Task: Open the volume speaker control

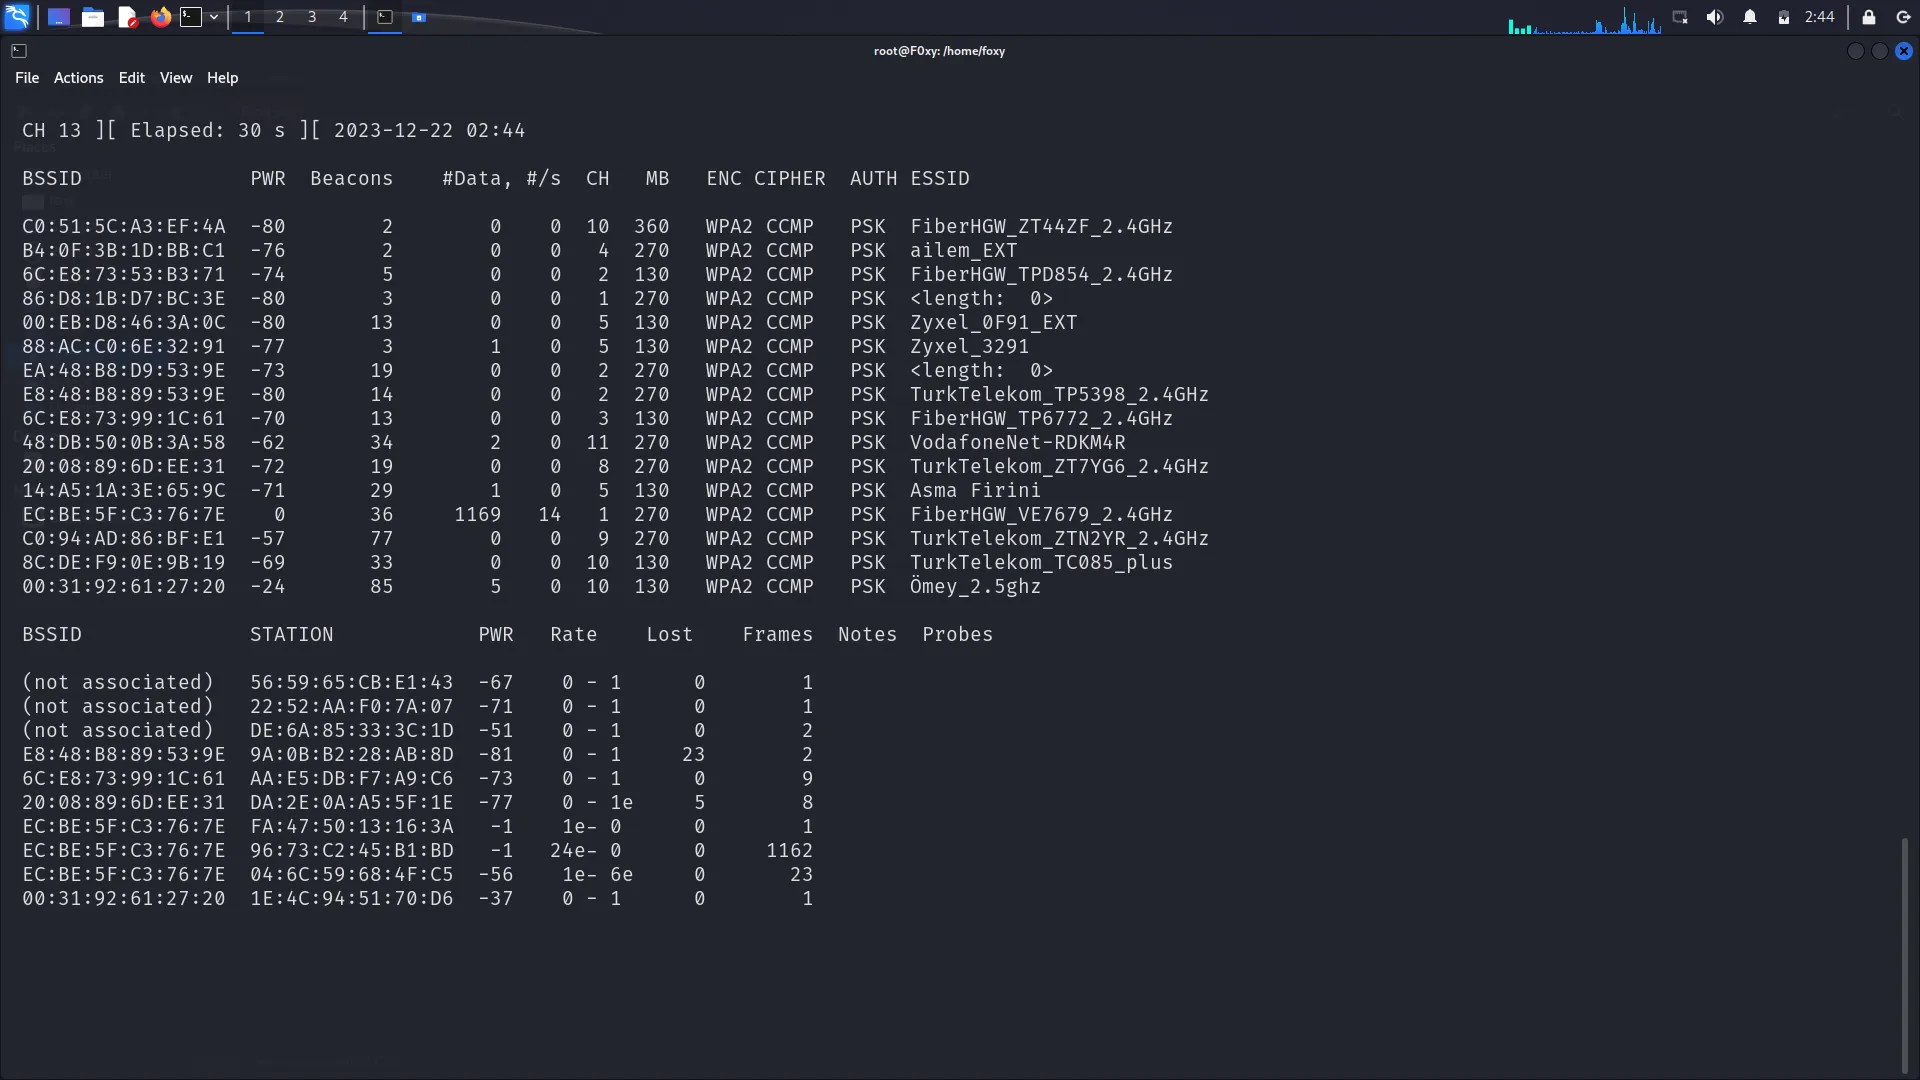Action: [x=1715, y=17]
